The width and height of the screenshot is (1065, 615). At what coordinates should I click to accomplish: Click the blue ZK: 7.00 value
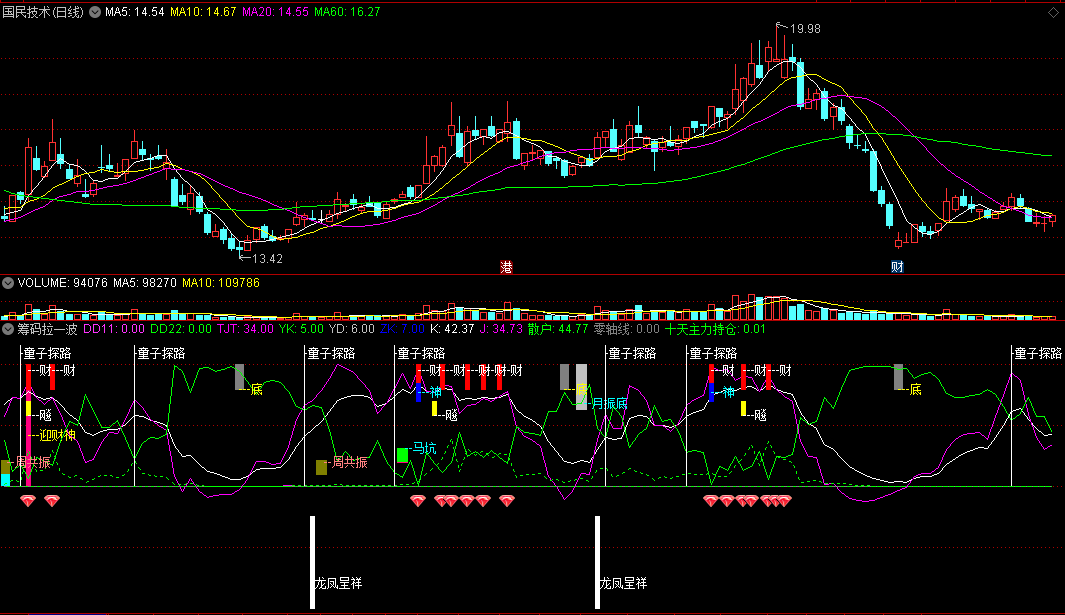pyautogui.click(x=402, y=330)
